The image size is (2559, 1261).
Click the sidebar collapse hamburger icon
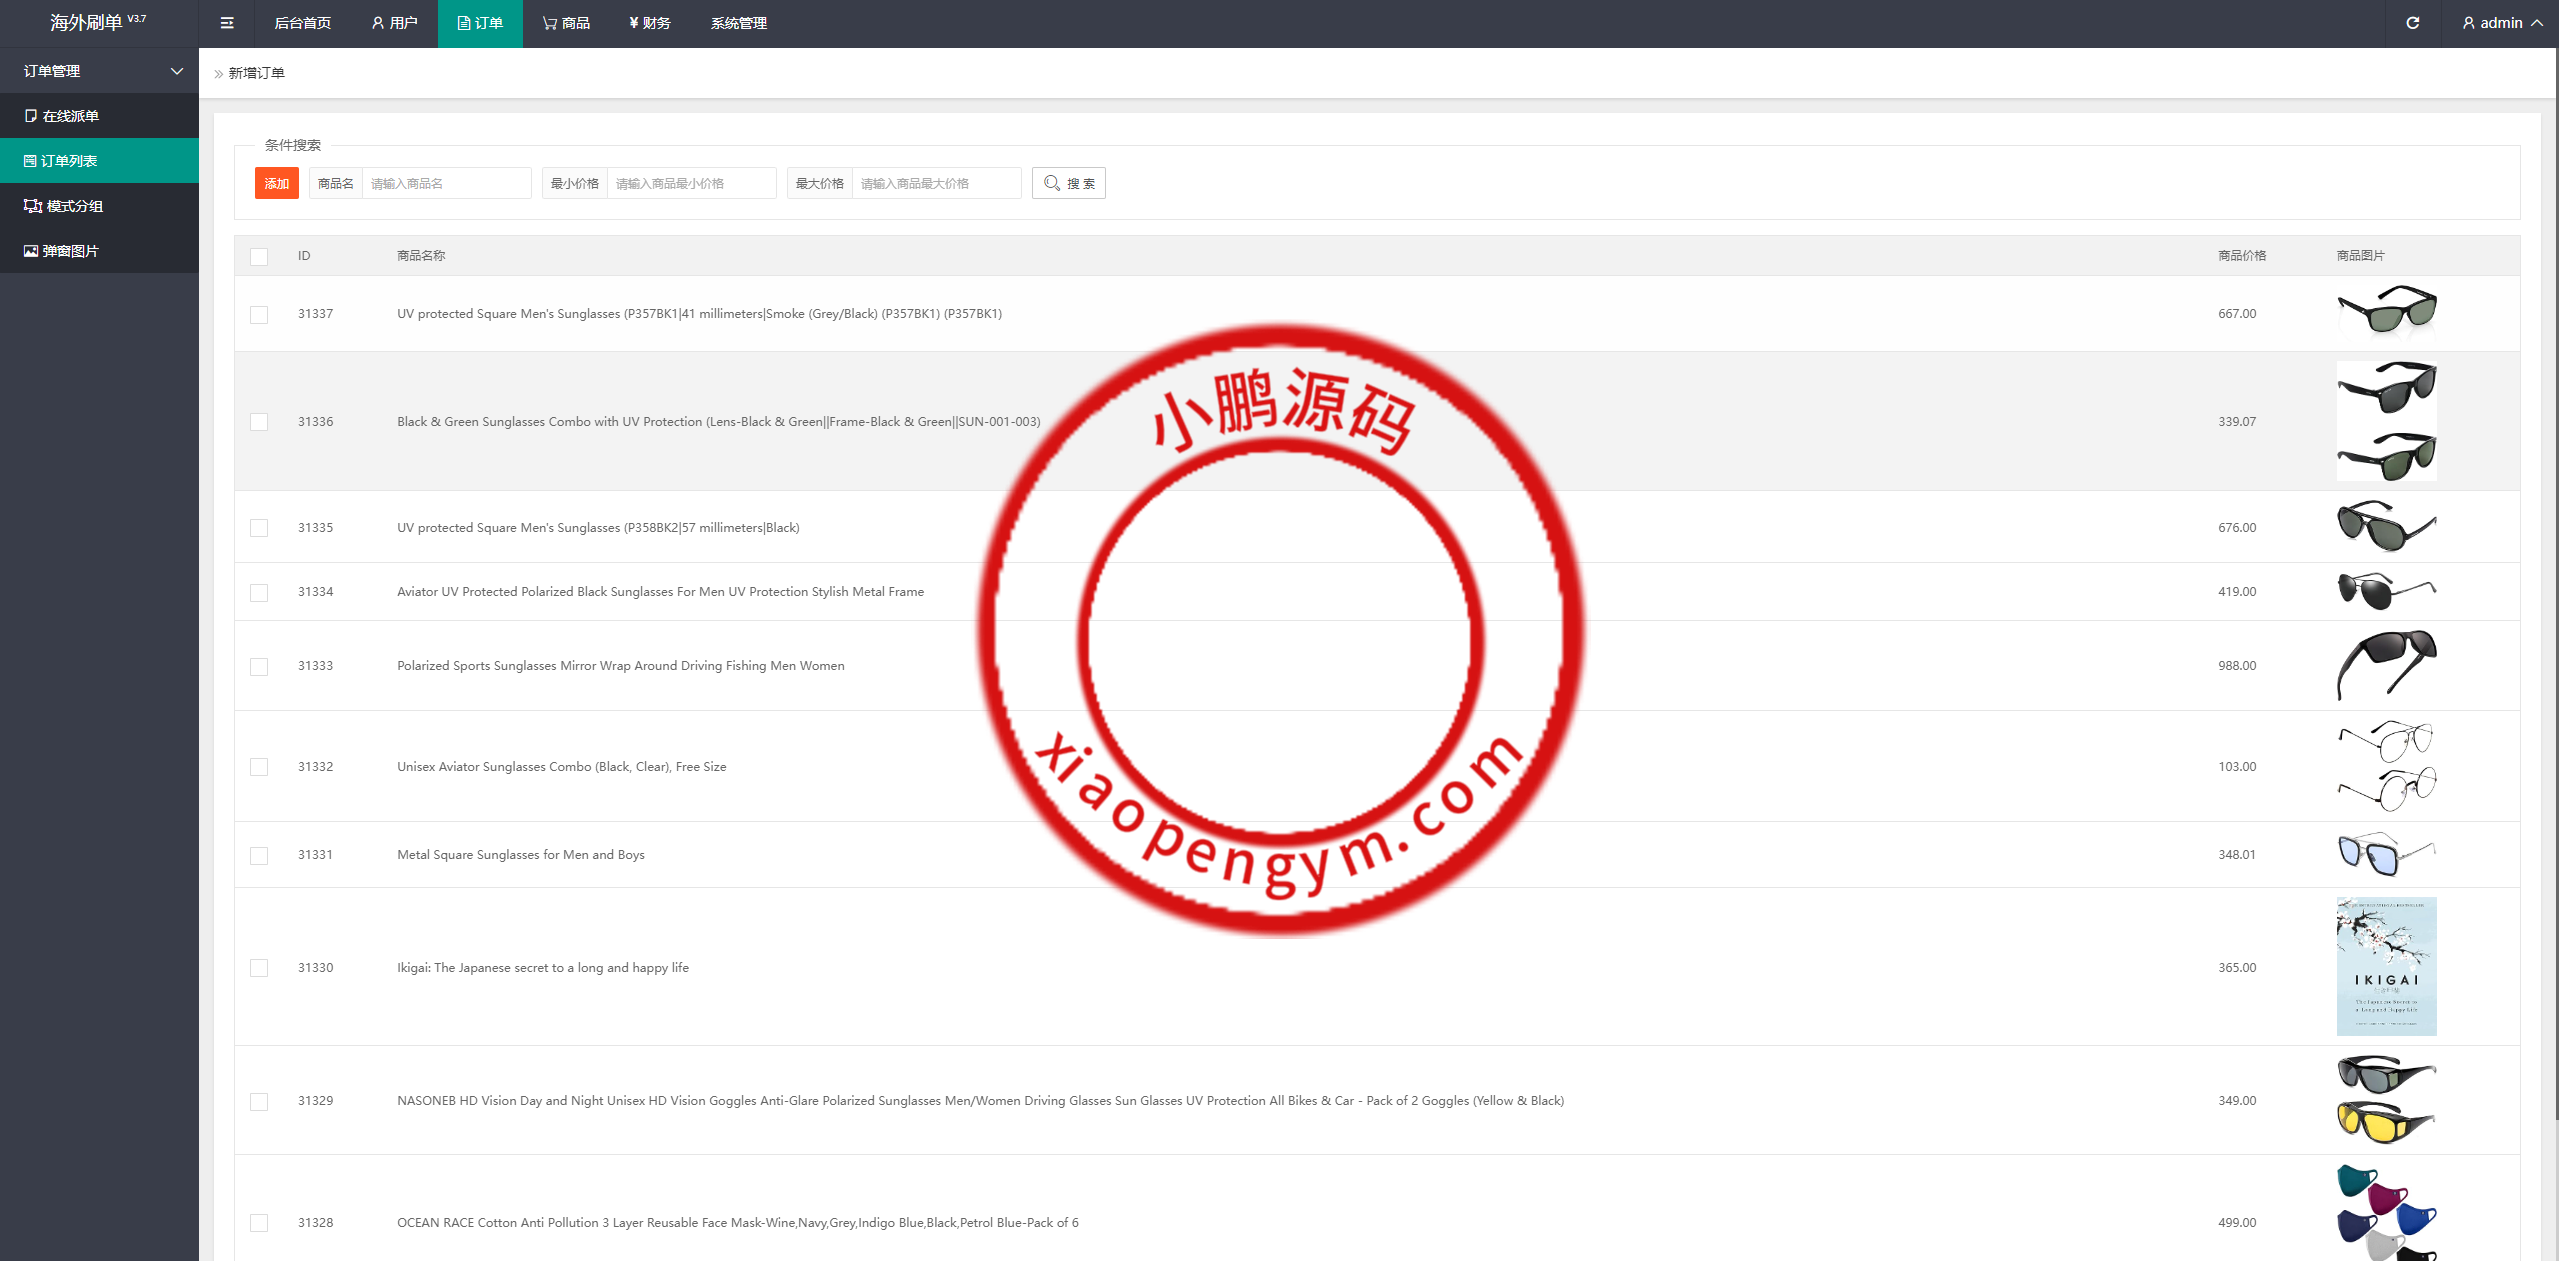[227, 23]
